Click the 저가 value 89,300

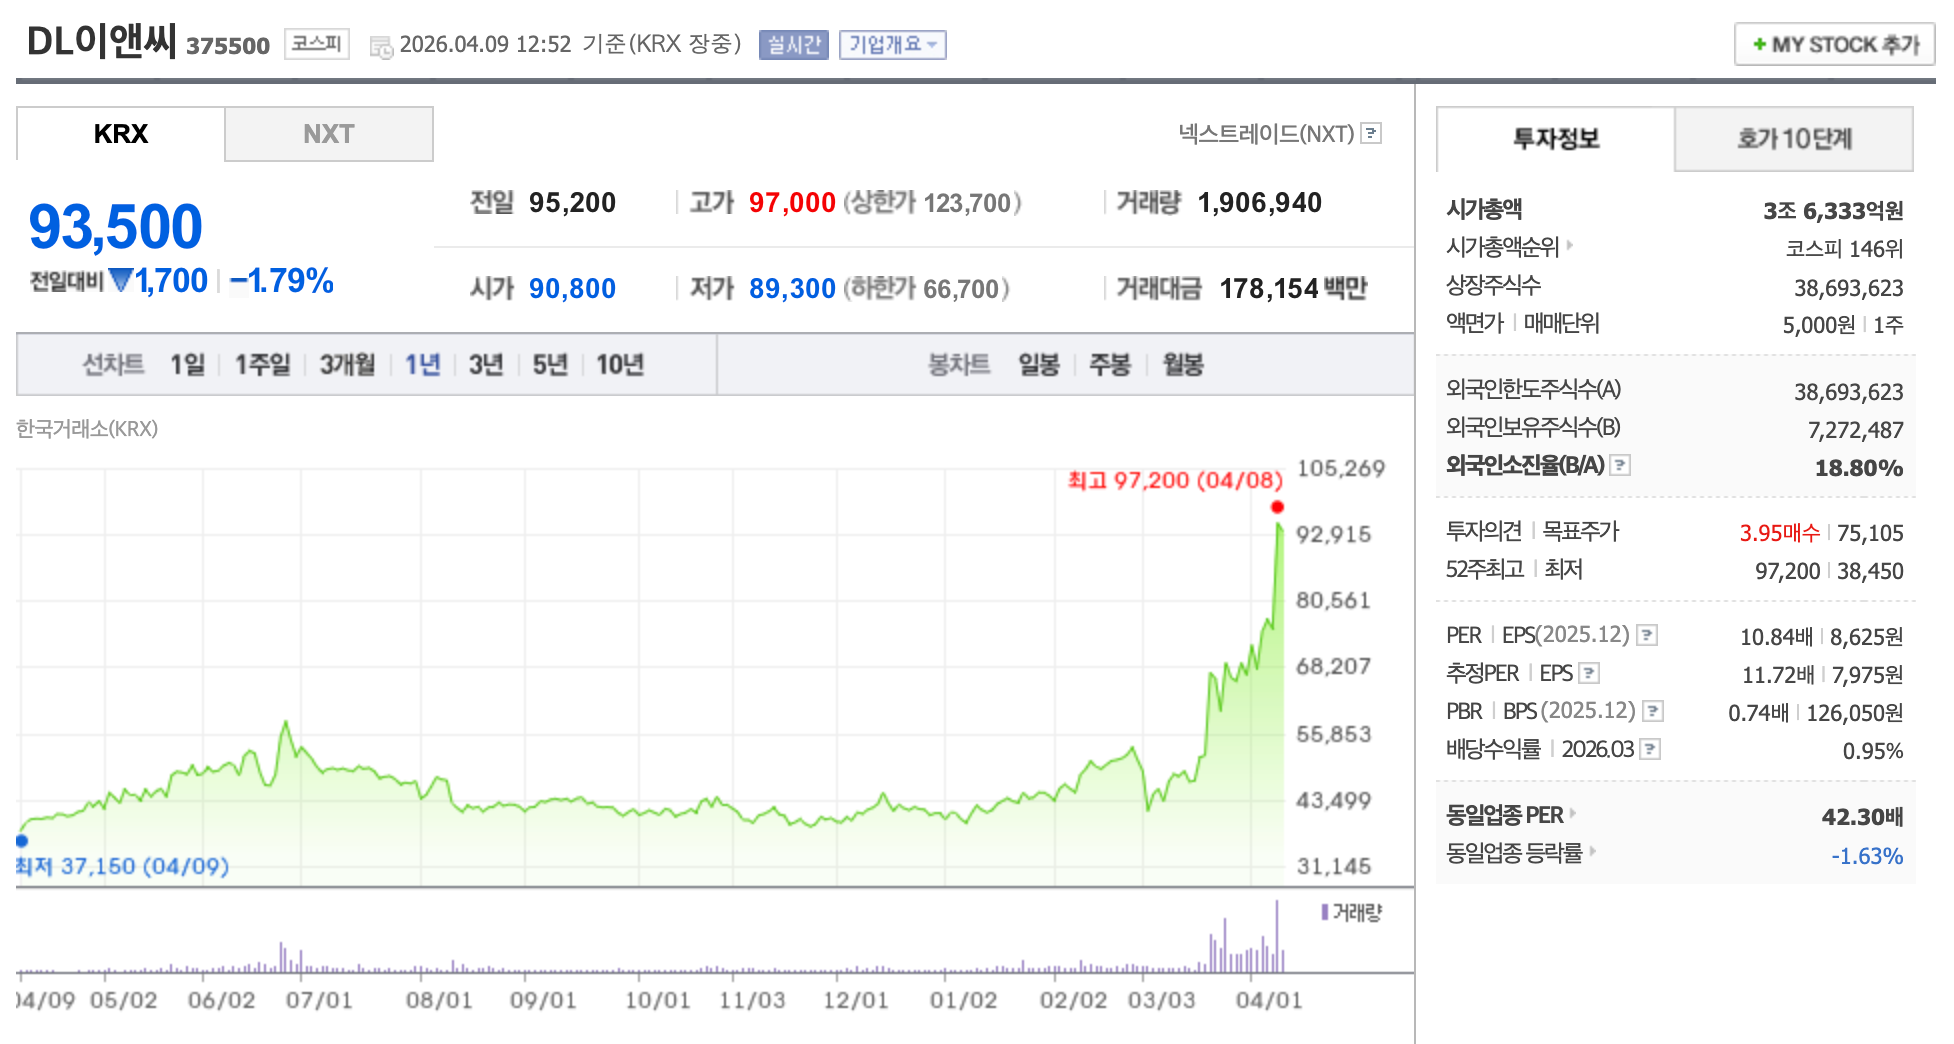[x=792, y=289]
